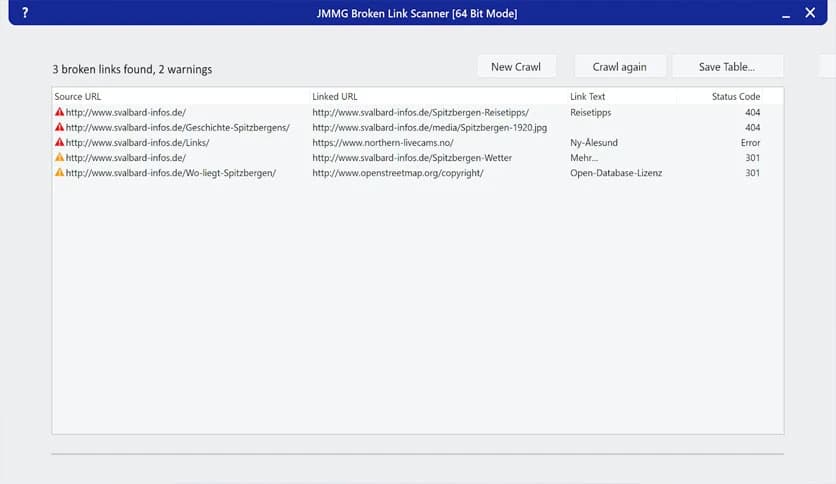
Task: Click the crawl progress bar at bottom
Action: (417, 454)
